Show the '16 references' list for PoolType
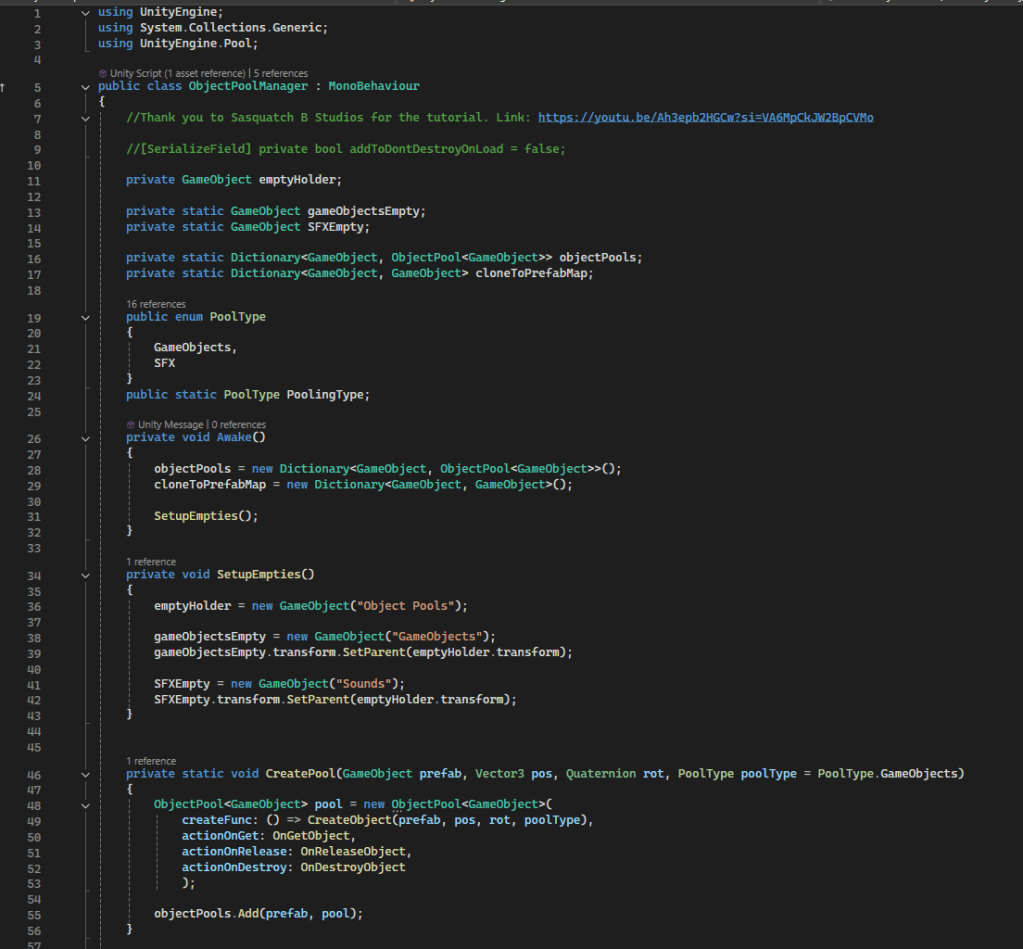Image resolution: width=1023 pixels, height=949 pixels. 155,304
